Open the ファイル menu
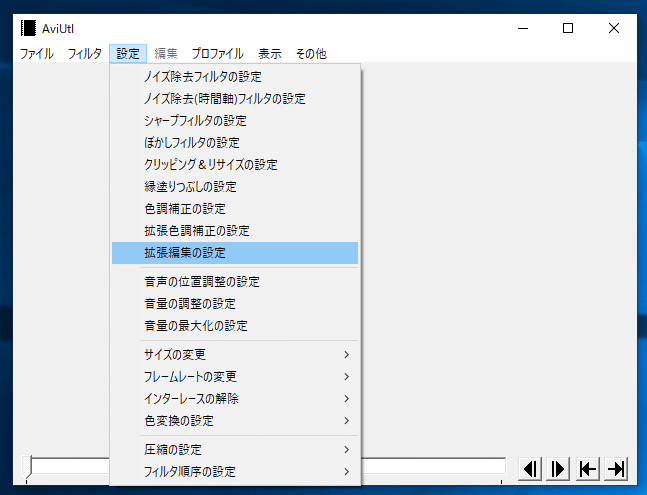Image resolution: width=647 pixels, height=495 pixels. click(37, 54)
